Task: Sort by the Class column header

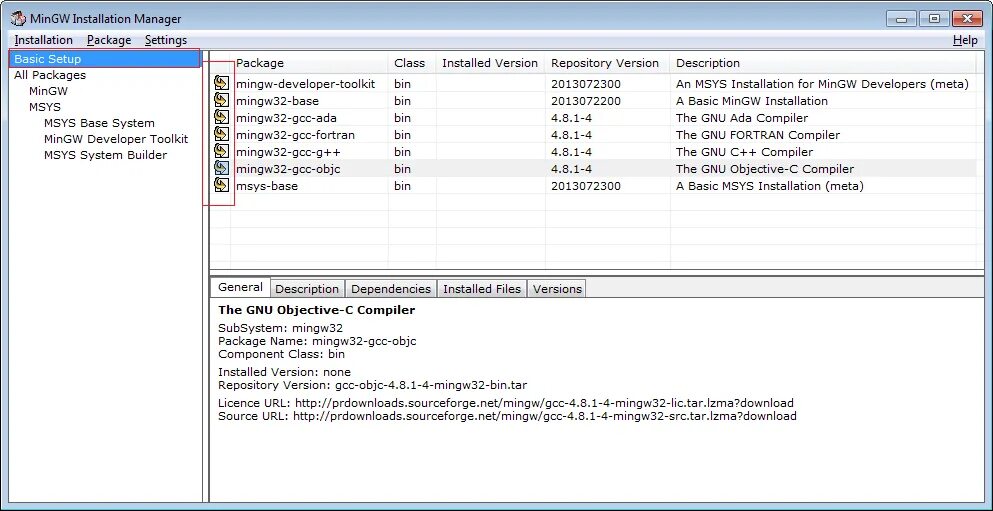Action: (x=412, y=63)
